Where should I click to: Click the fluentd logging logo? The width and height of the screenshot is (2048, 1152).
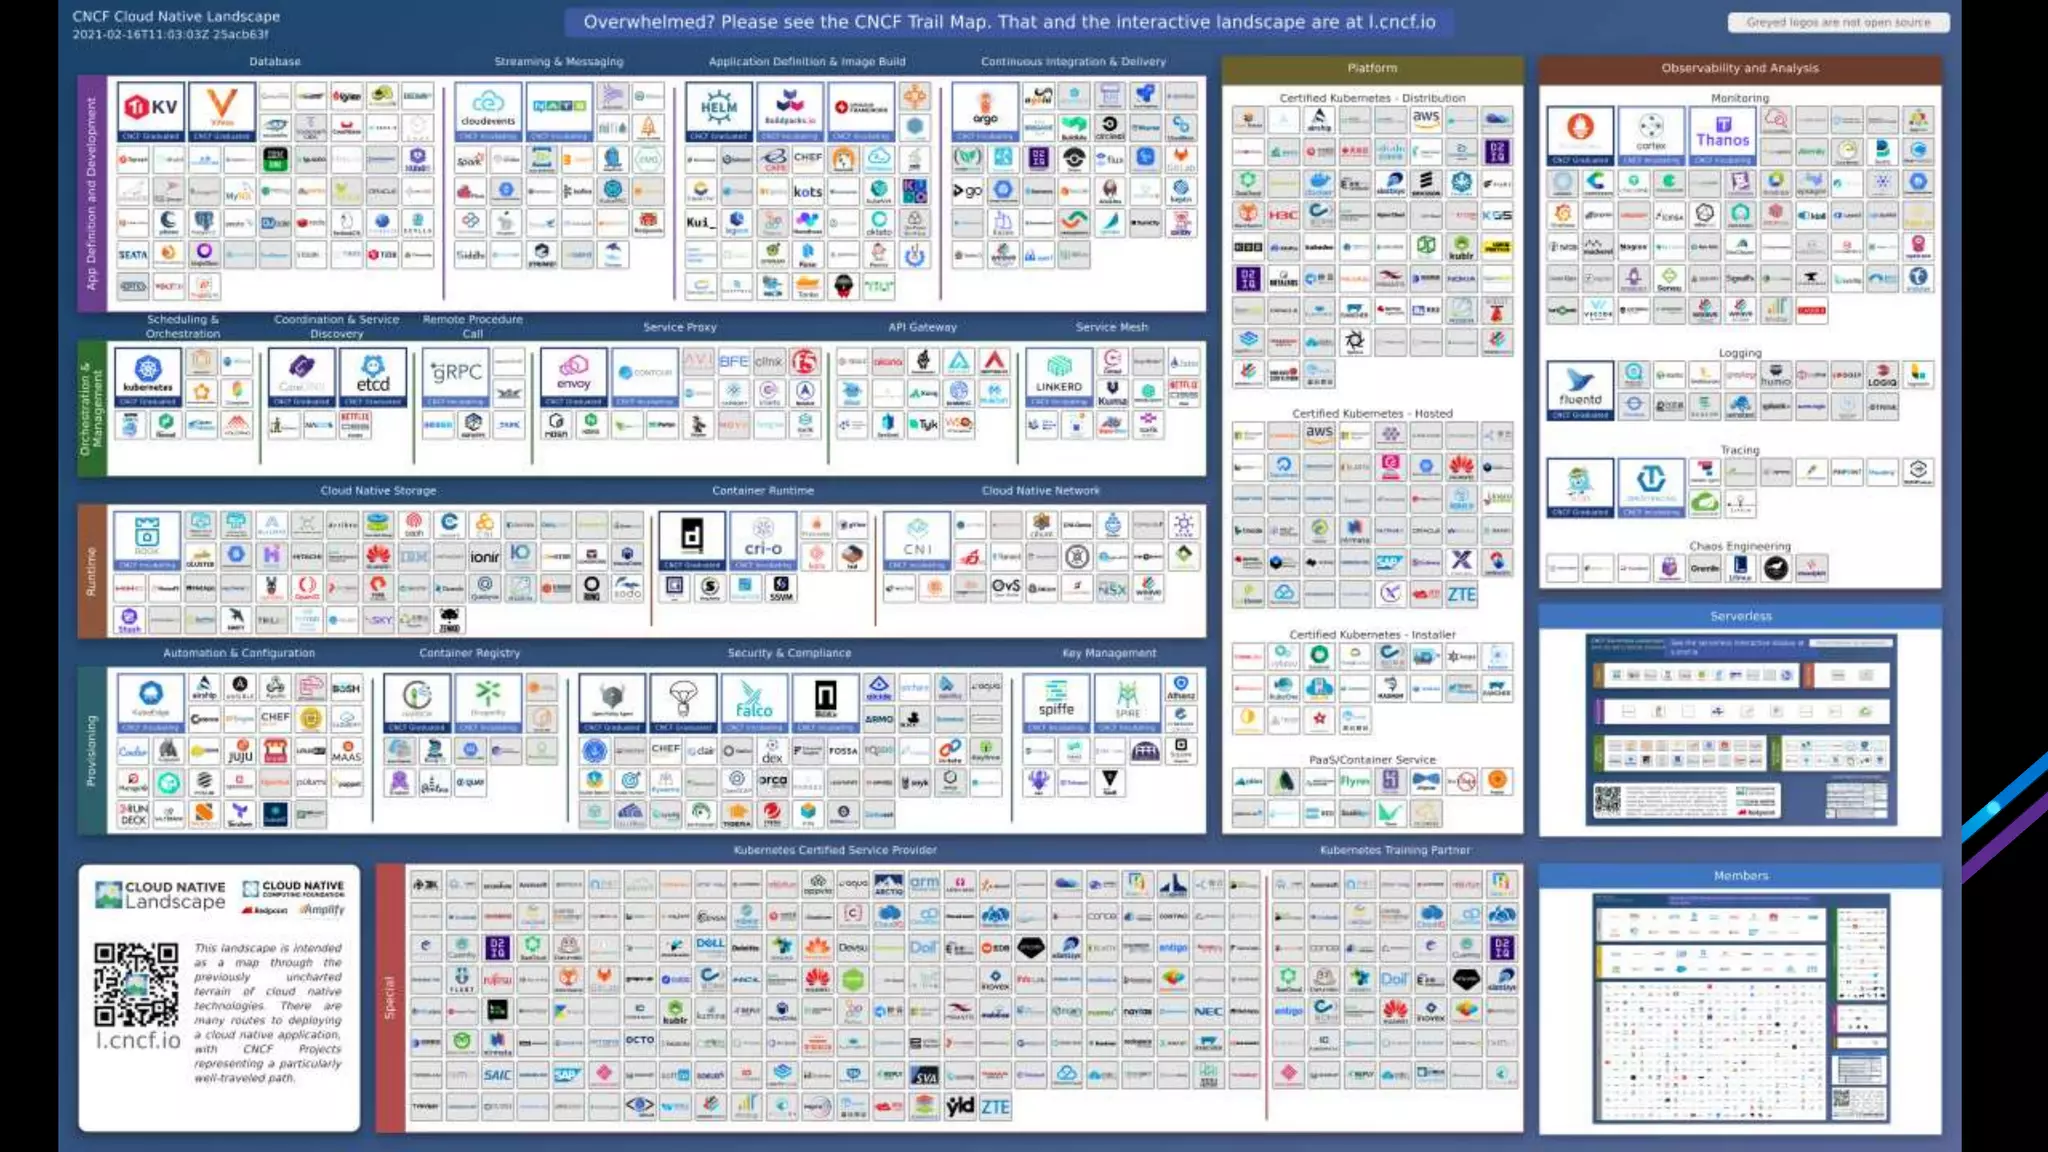click(x=1580, y=389)
